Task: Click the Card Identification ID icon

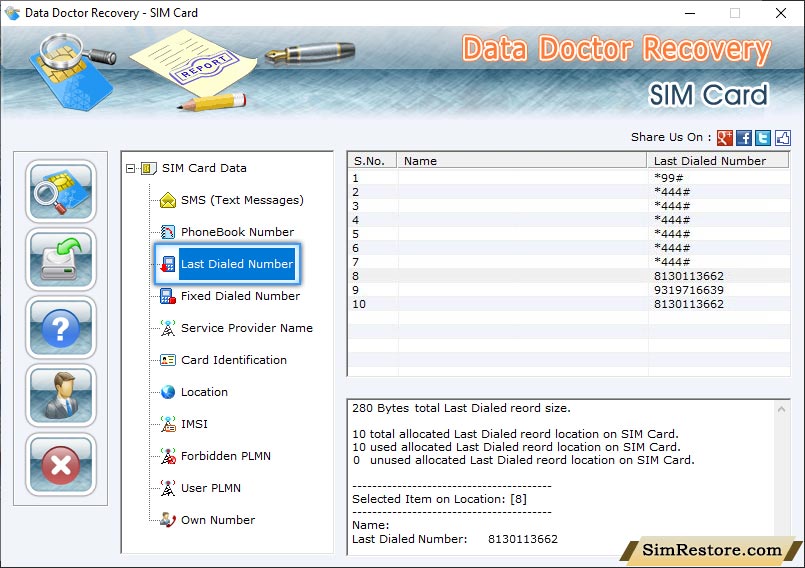Action: [168, 360]
